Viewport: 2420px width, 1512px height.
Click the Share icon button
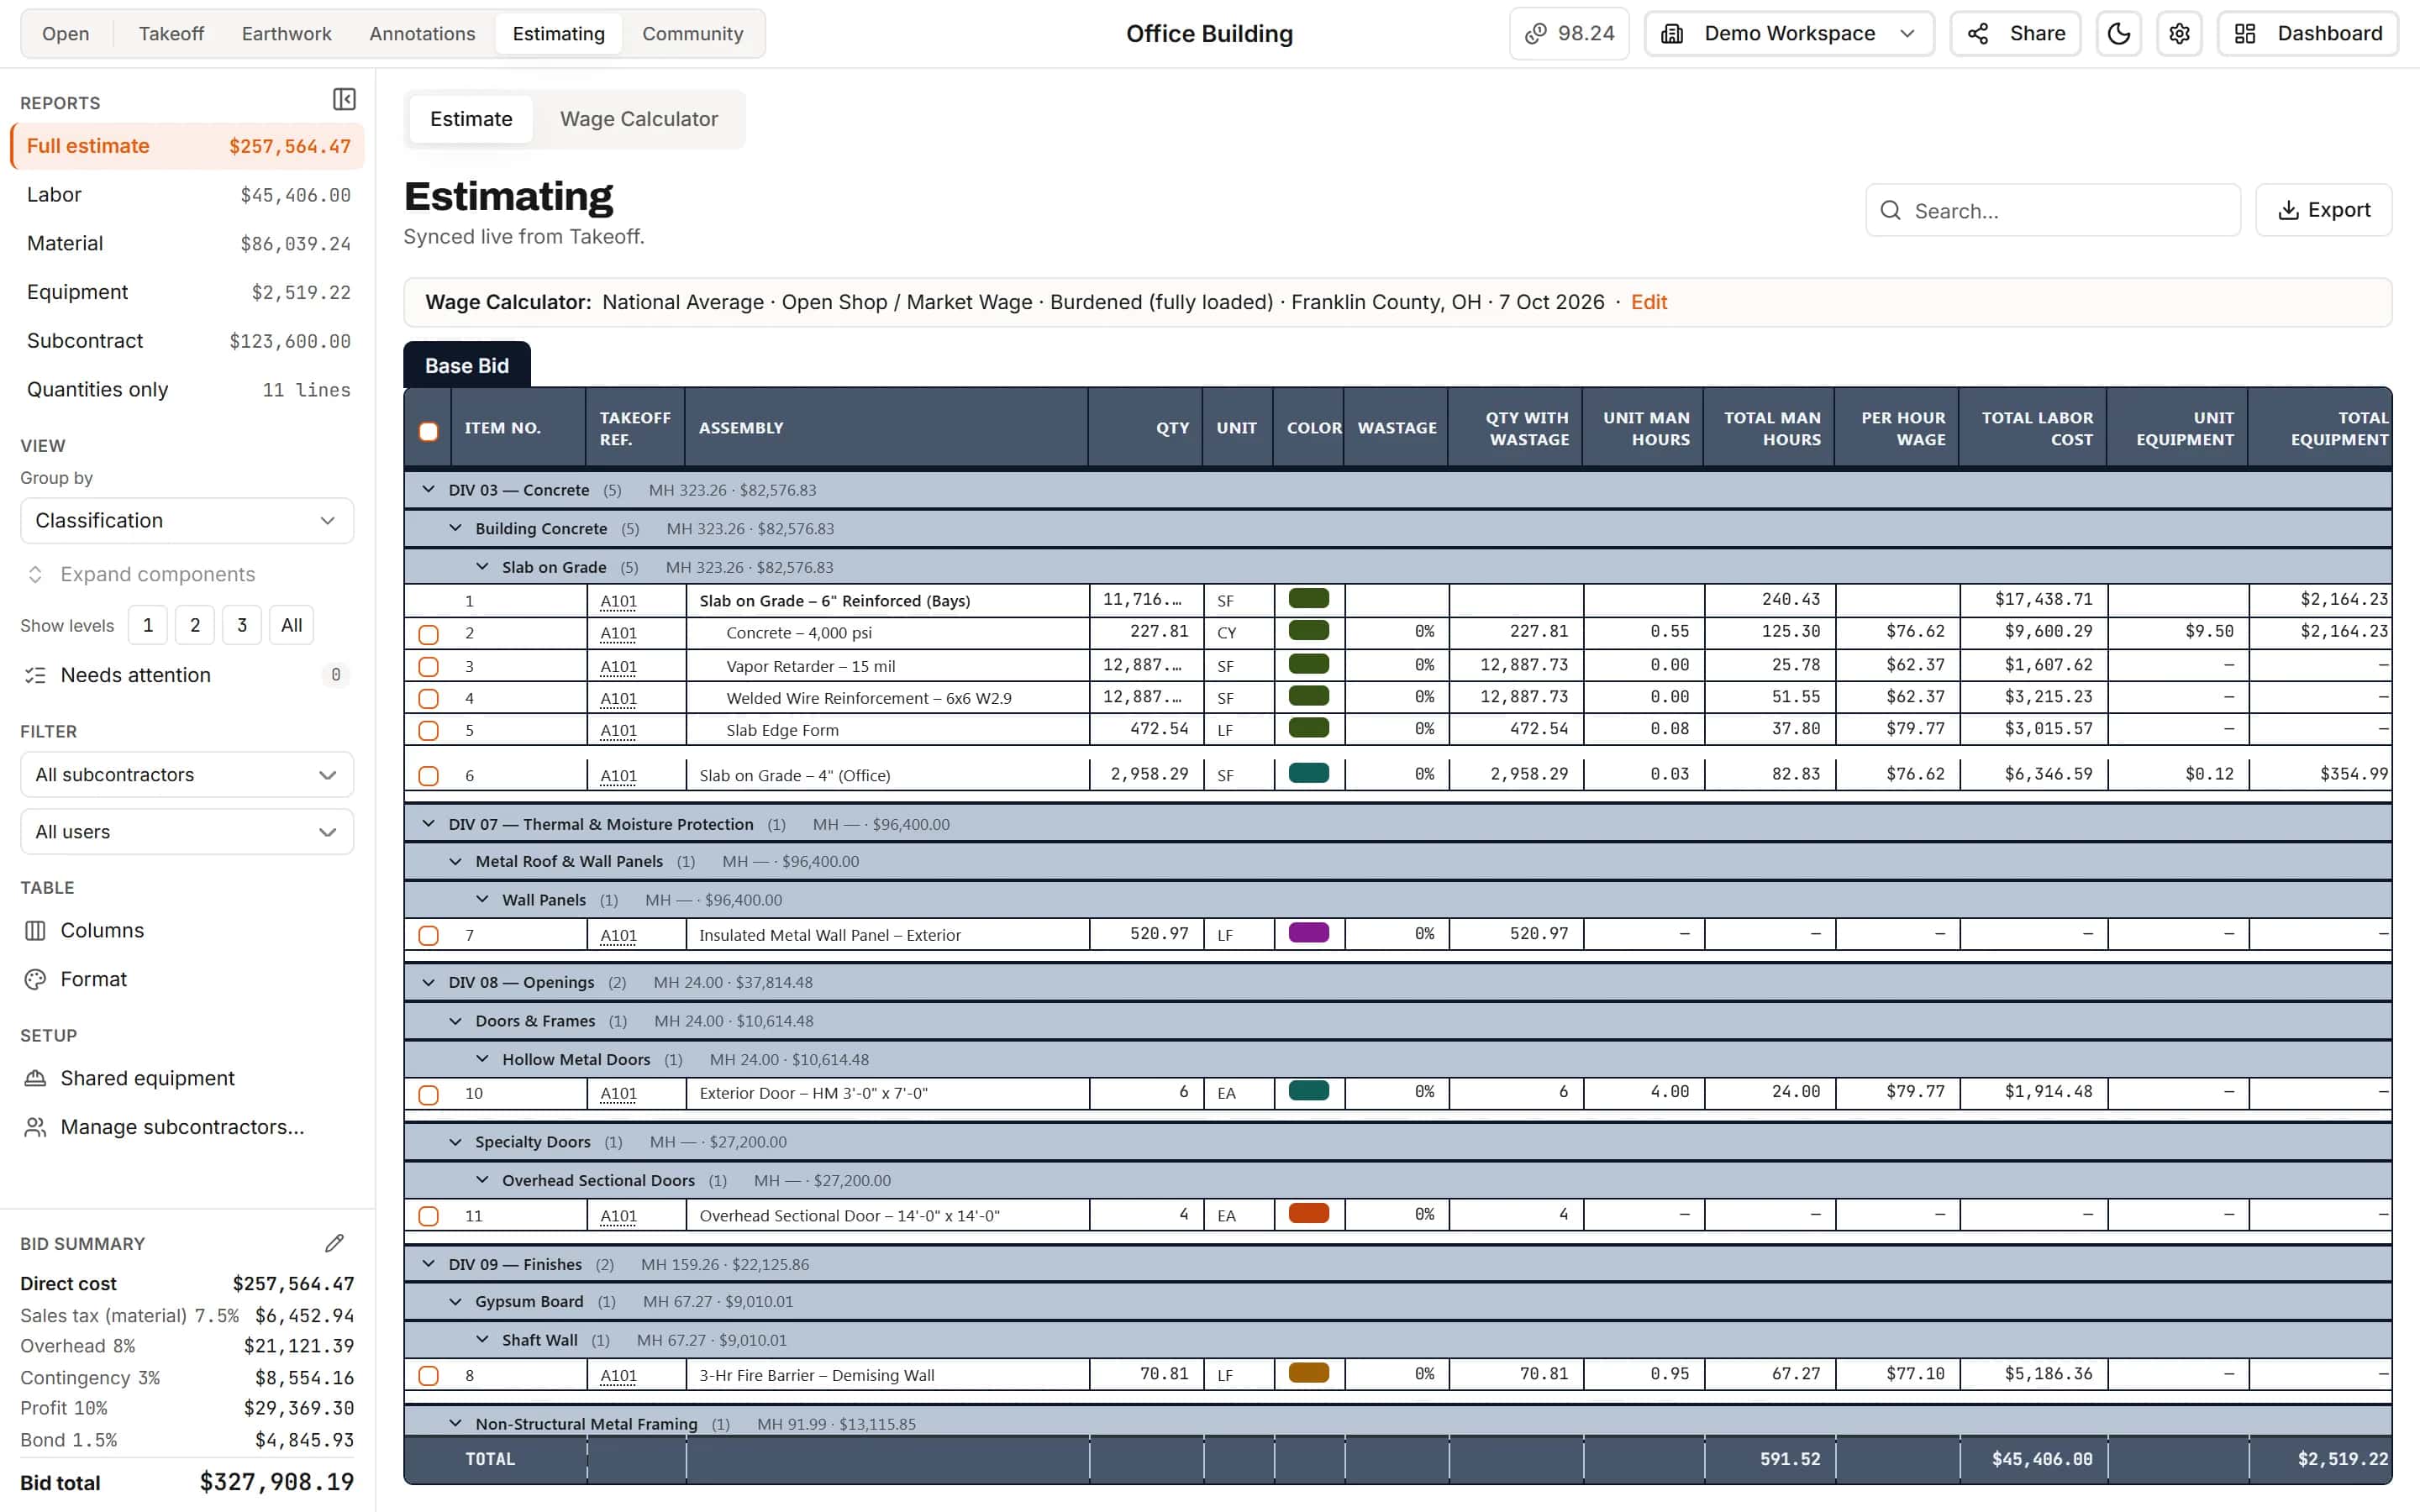click(1977, 34)
